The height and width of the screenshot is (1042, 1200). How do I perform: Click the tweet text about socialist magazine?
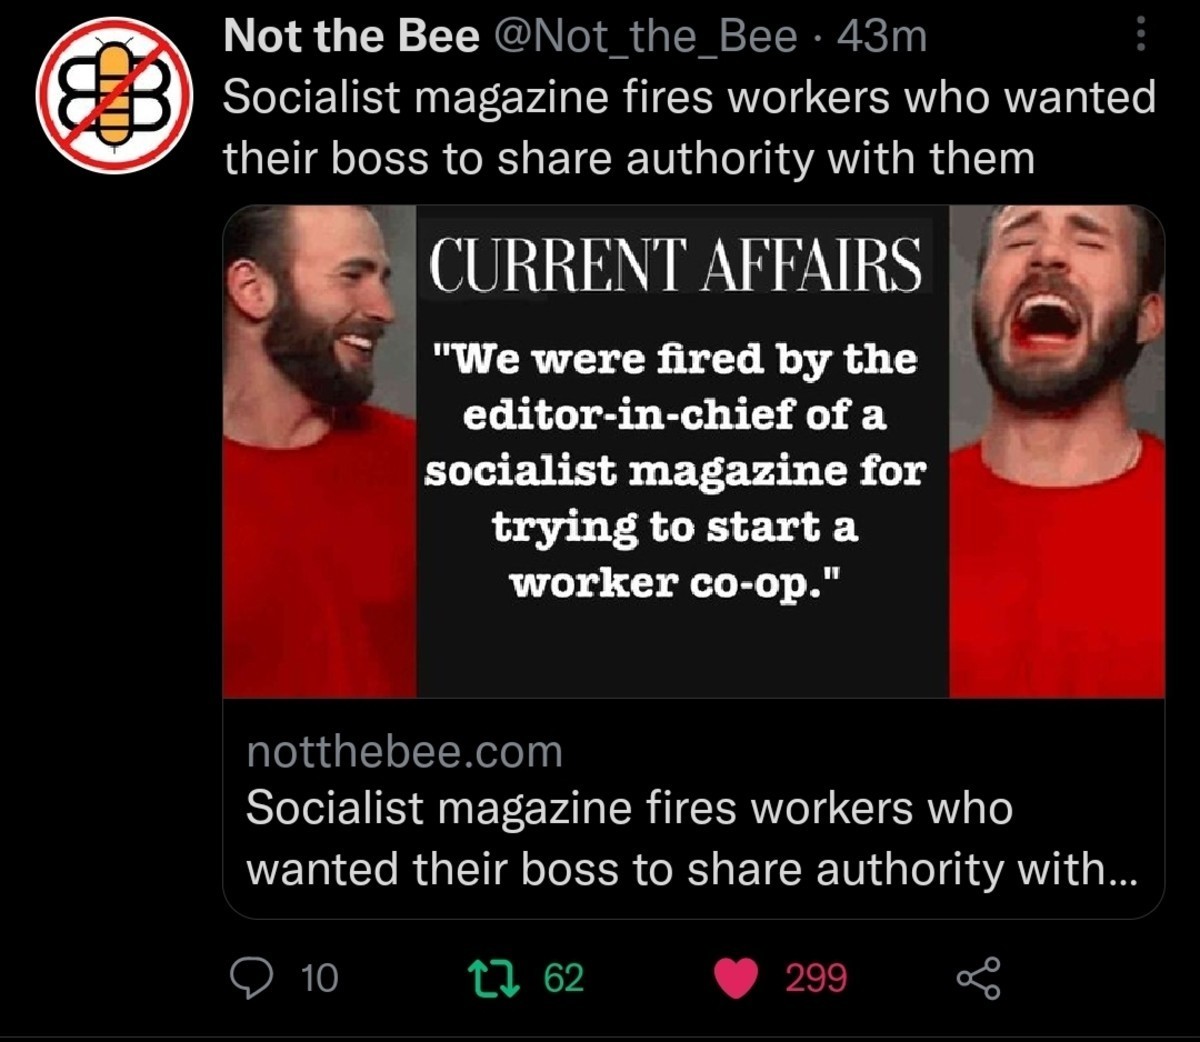[x=689, y=127]
